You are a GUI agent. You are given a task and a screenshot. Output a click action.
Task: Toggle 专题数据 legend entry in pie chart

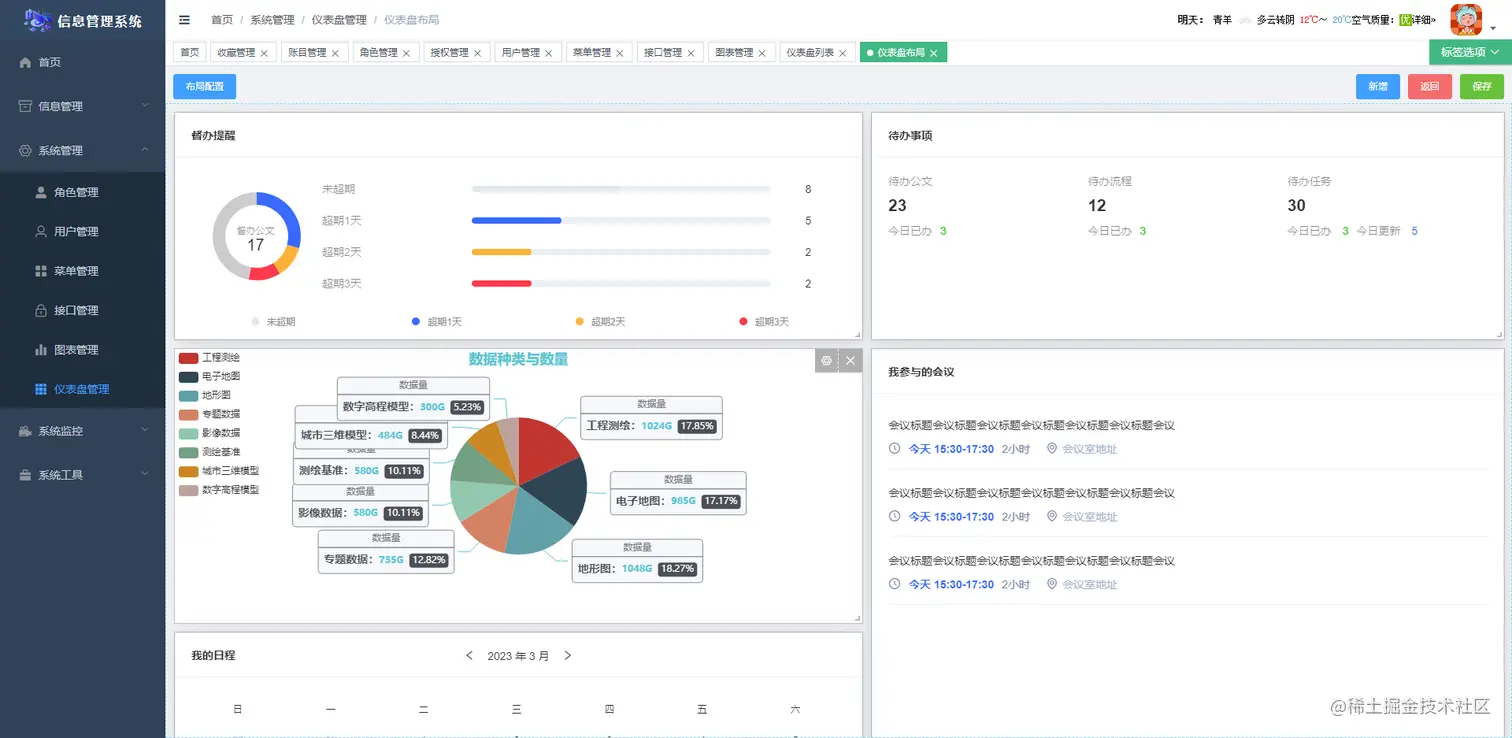209,414
